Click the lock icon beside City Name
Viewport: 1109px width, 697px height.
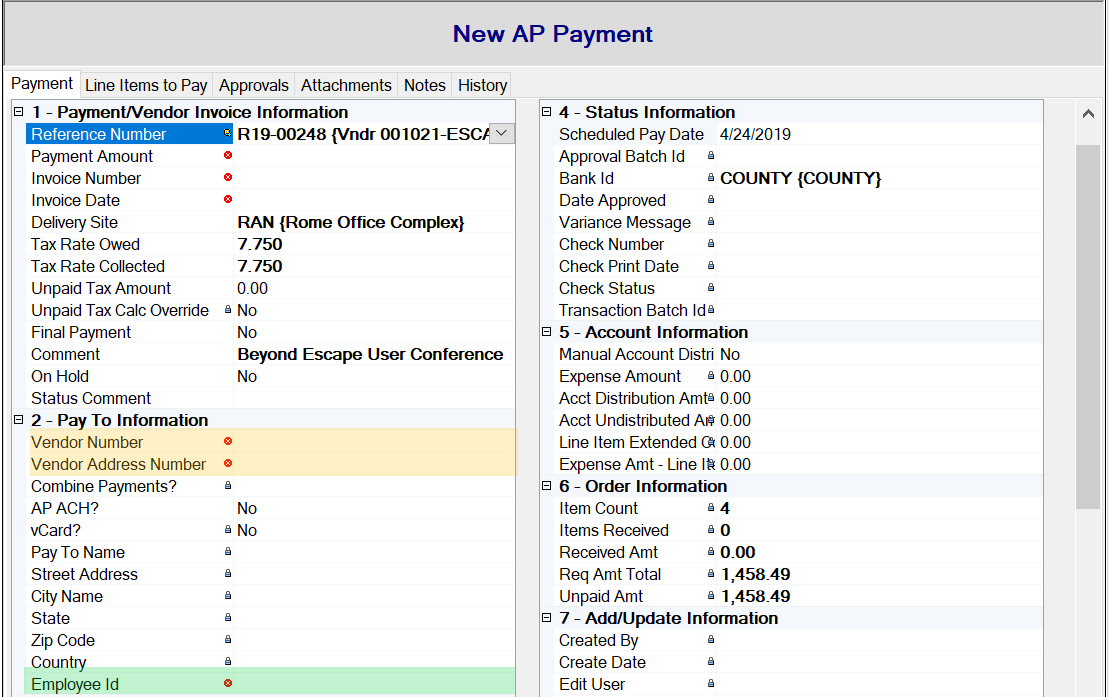[228, 595]
